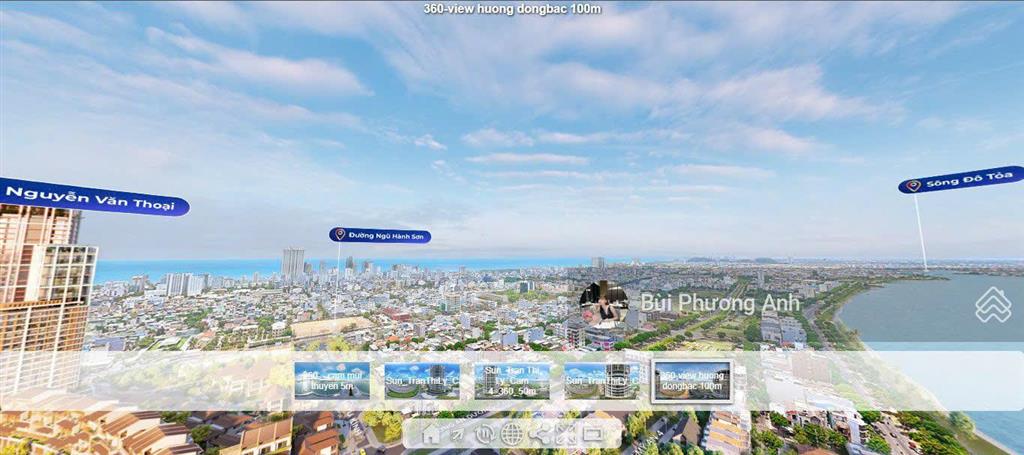Select the '360-view huong dongbac 100m' thumbnail
Viewport: 1024px width, 455px height.
click(692, 381)
